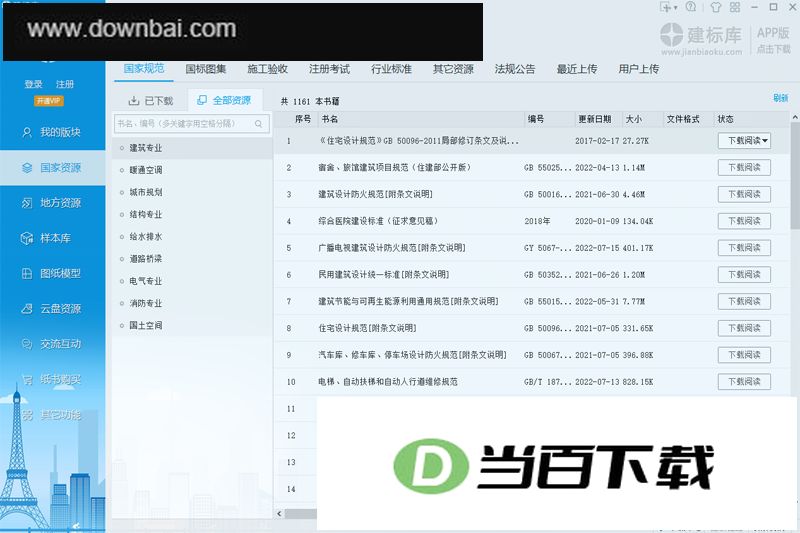Click 下载阅读 for 电梯、自动扶梯和自动人行道维修规范
This screenshot has width=800, height=533.
pyautogui.click(x=744, y=382)
